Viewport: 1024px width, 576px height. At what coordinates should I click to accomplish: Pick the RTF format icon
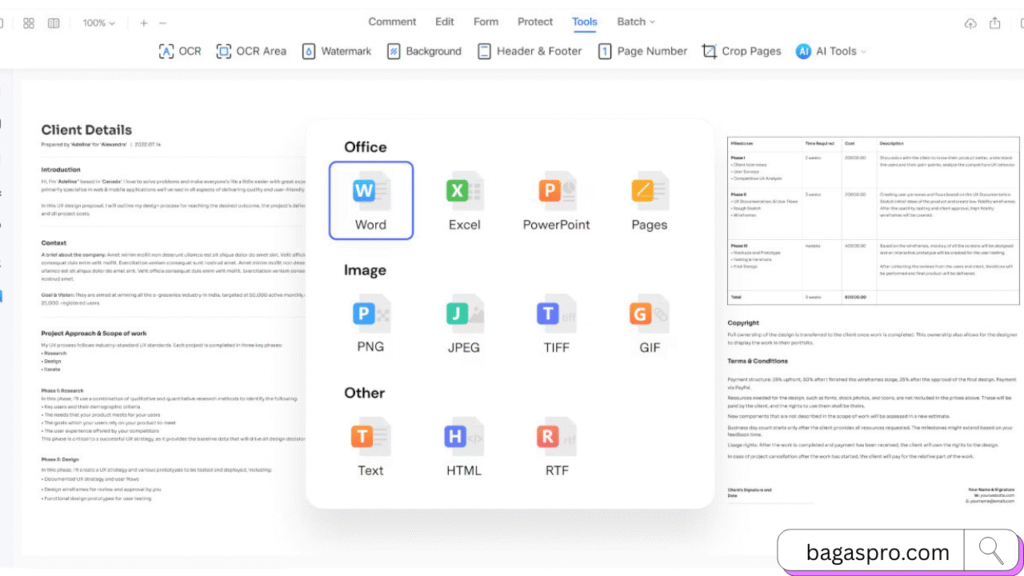[x=556, y=445]
